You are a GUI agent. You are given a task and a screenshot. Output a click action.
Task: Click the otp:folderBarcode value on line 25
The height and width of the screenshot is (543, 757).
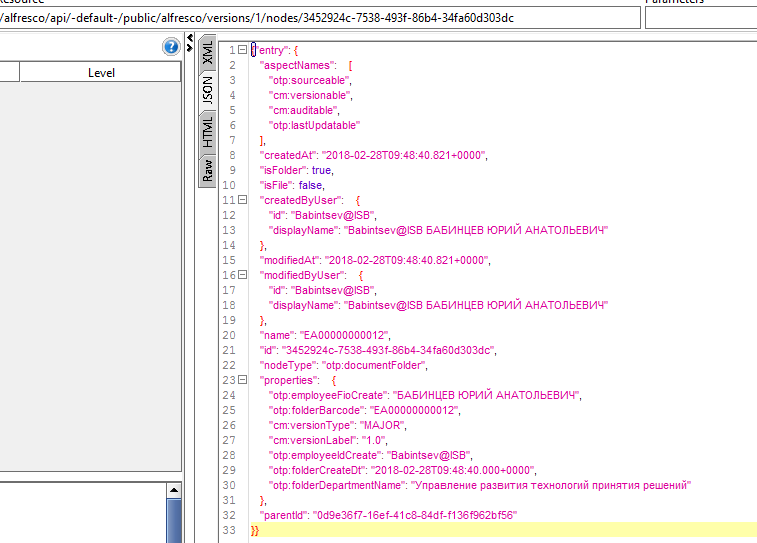tap(414, 410)
